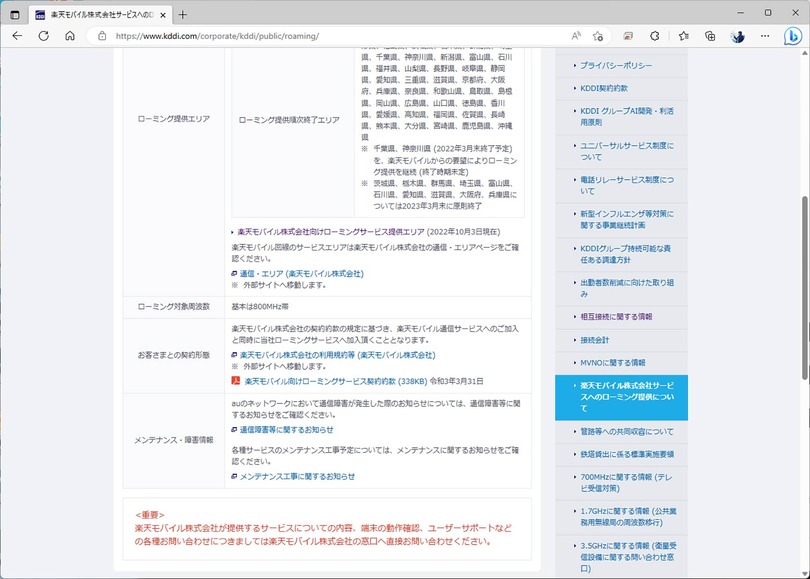810x579 pixels.
Task: Go back to previous page
Action: (x=17, y=36)
